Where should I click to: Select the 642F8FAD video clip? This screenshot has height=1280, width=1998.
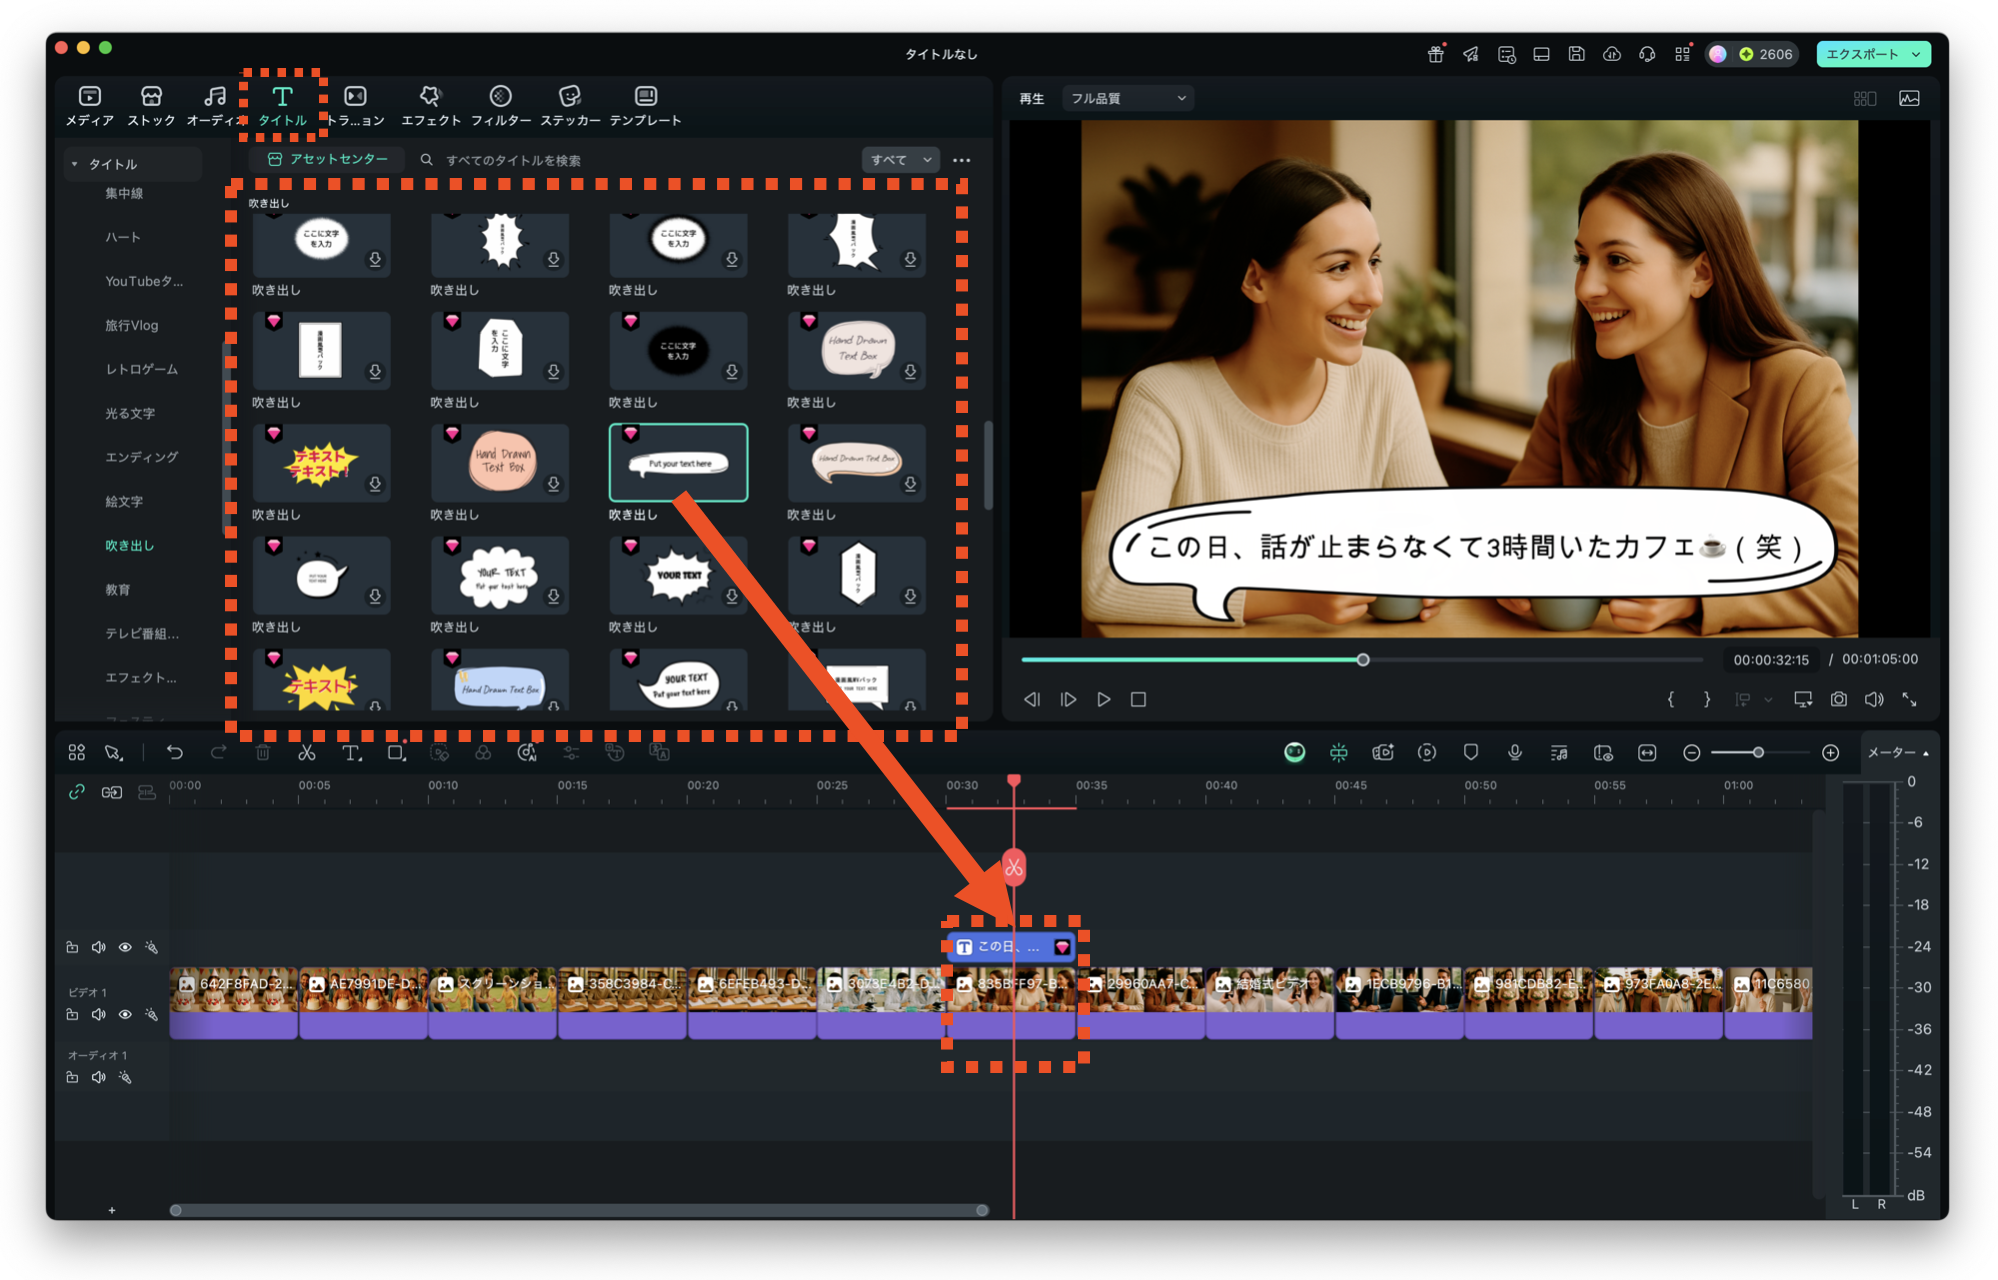pos(234,1003)
